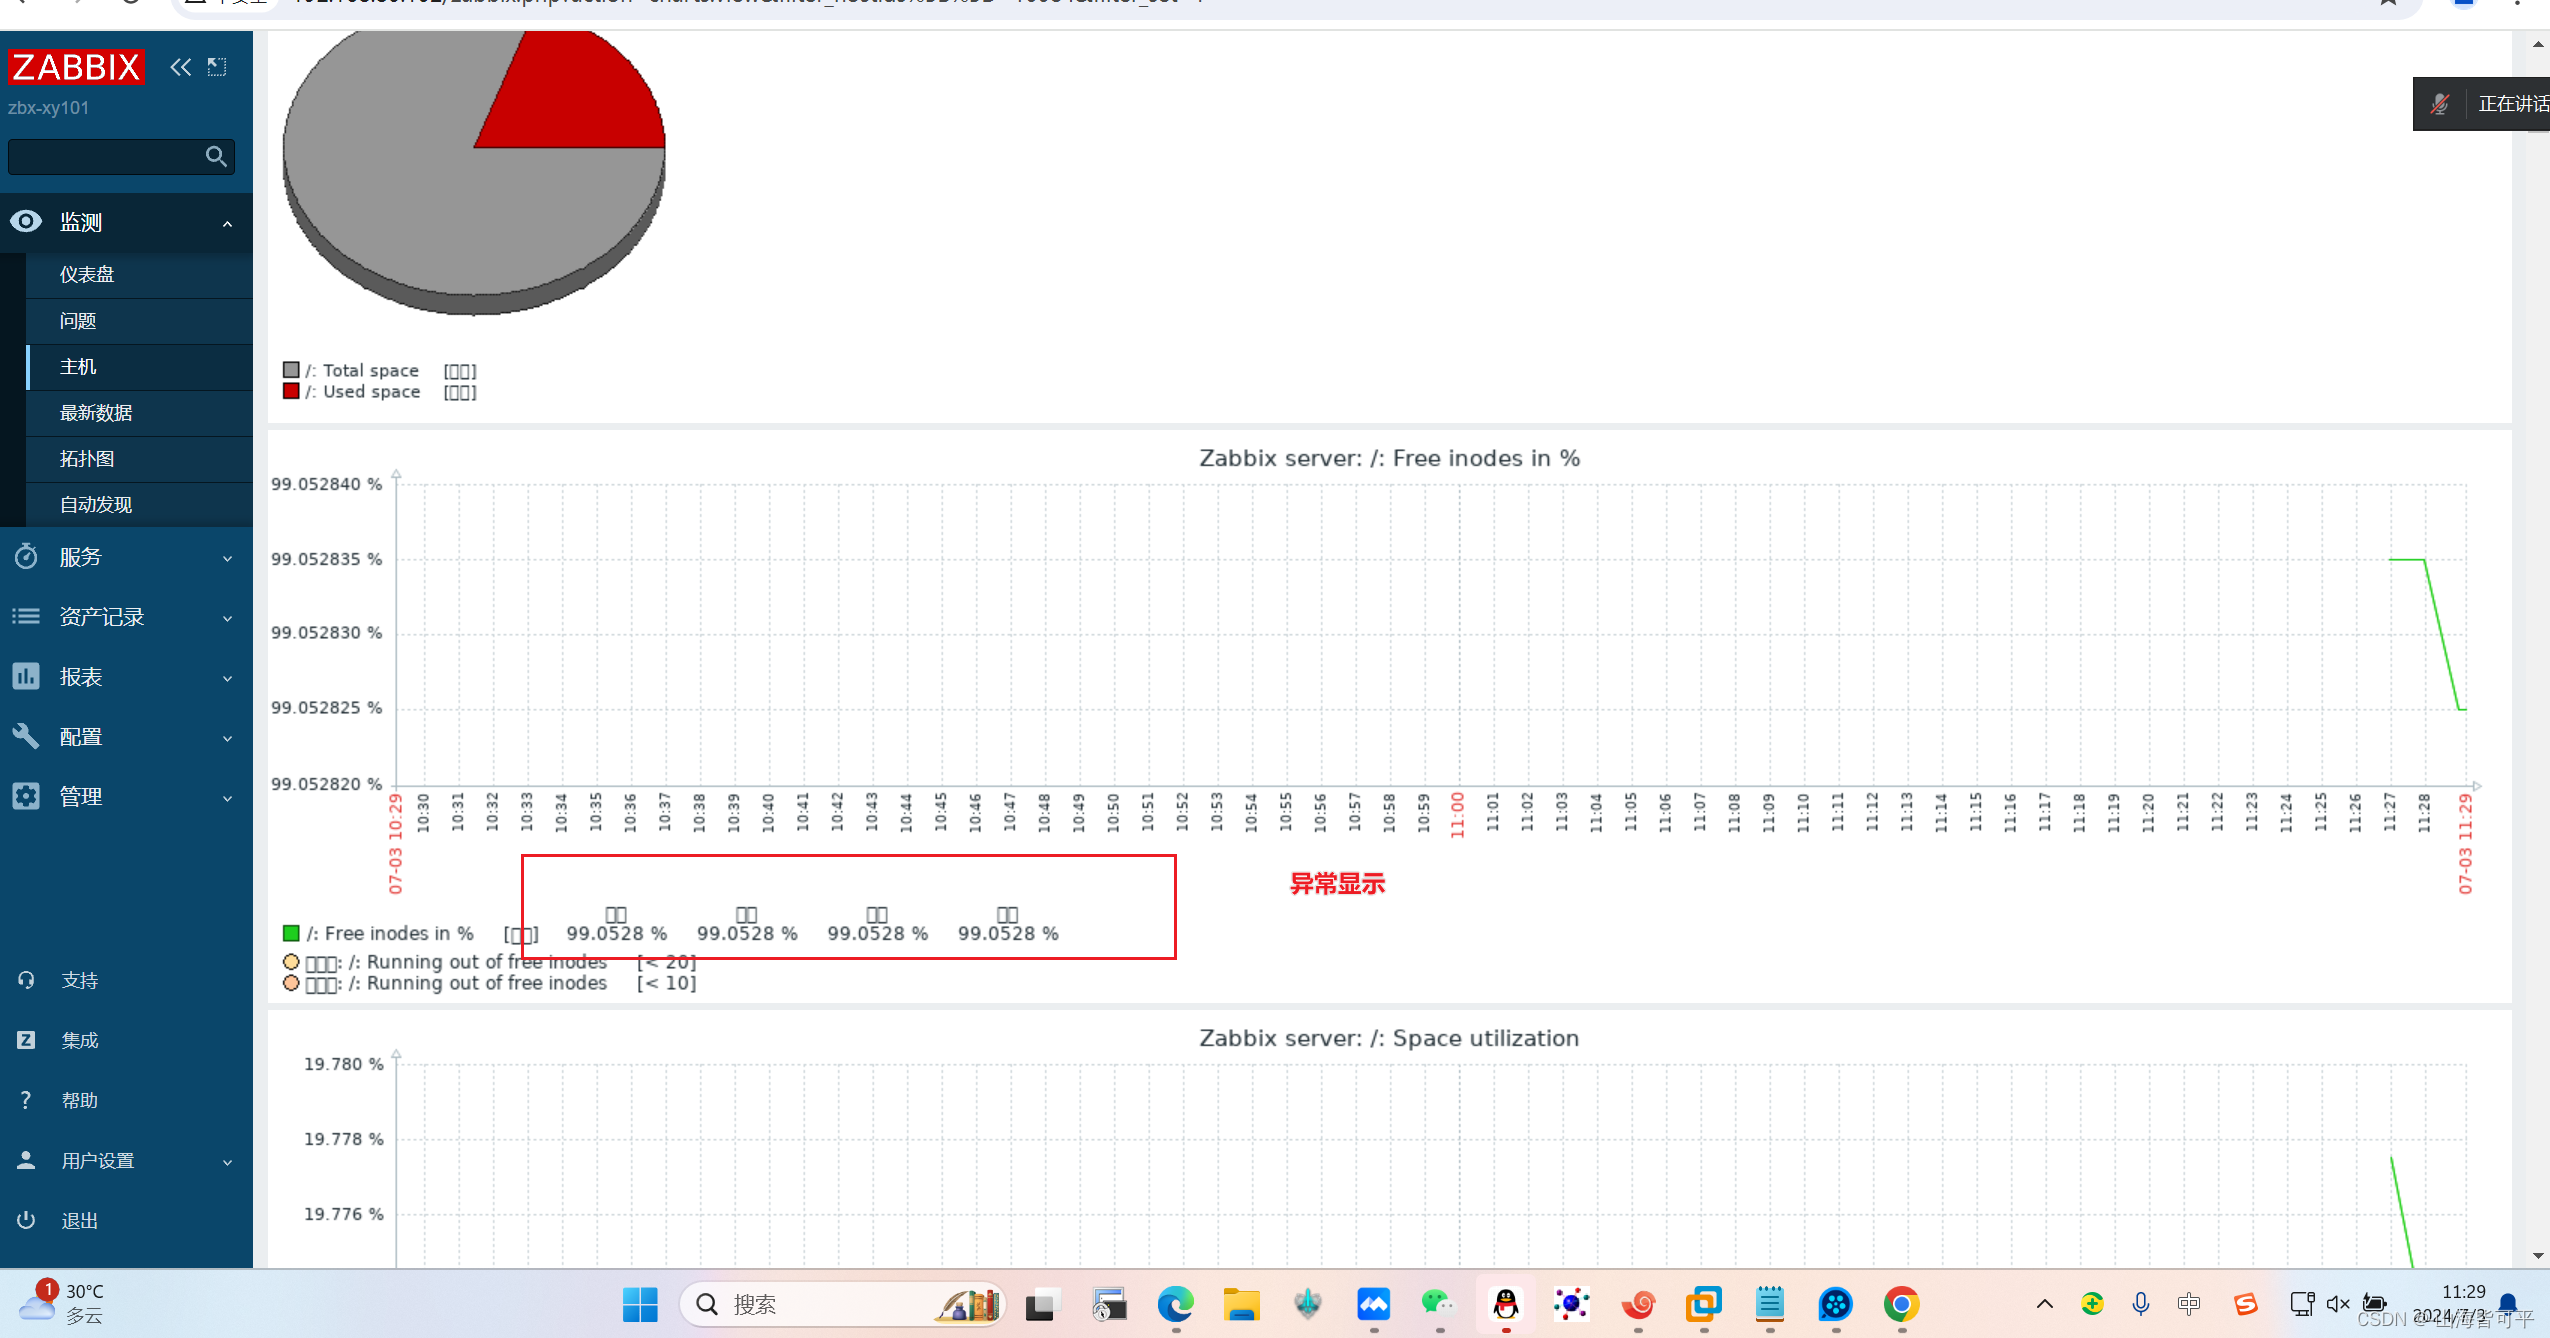Expand the 报表 reports menu
This screenshot has width=2550, height=1338.
click(x=126, y=677)
